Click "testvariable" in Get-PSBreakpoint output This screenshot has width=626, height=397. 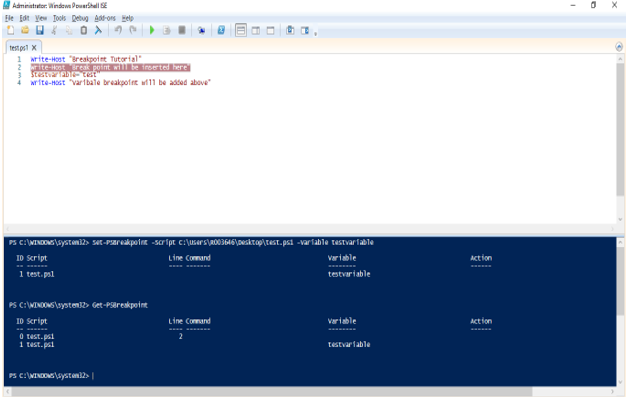(x=349, y=344)
